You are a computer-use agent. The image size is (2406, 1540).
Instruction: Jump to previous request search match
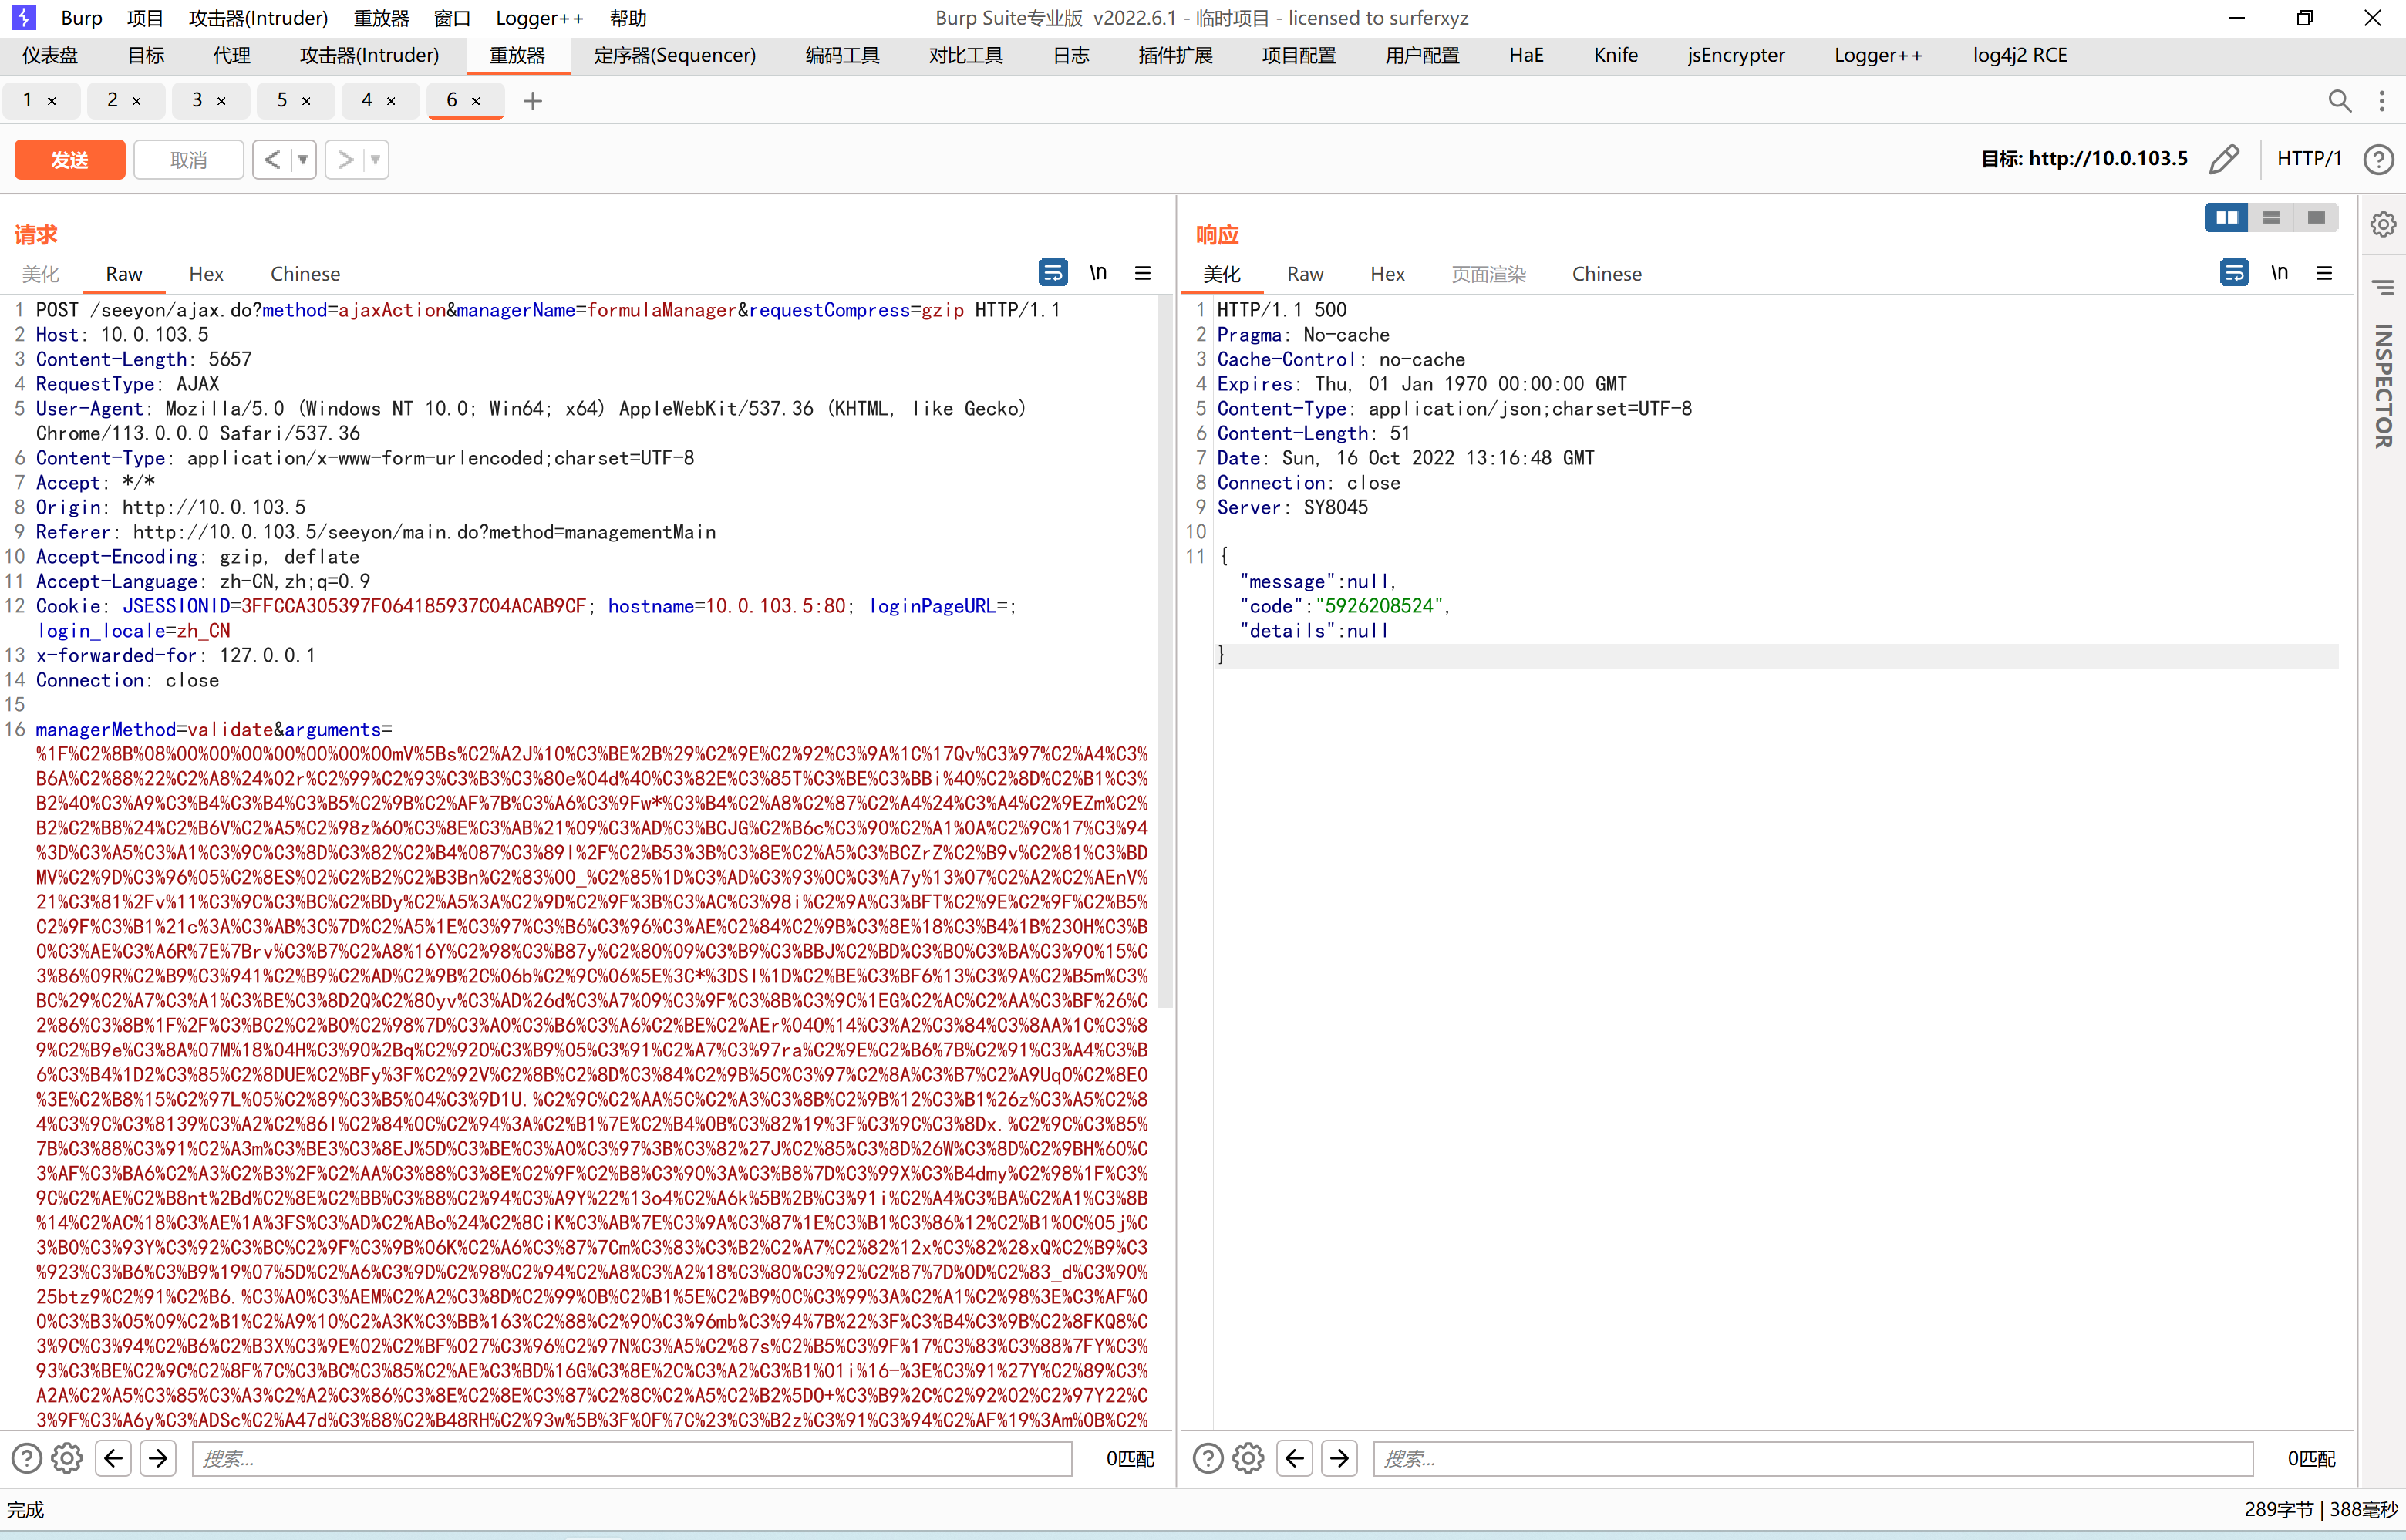click(113, 1458)
